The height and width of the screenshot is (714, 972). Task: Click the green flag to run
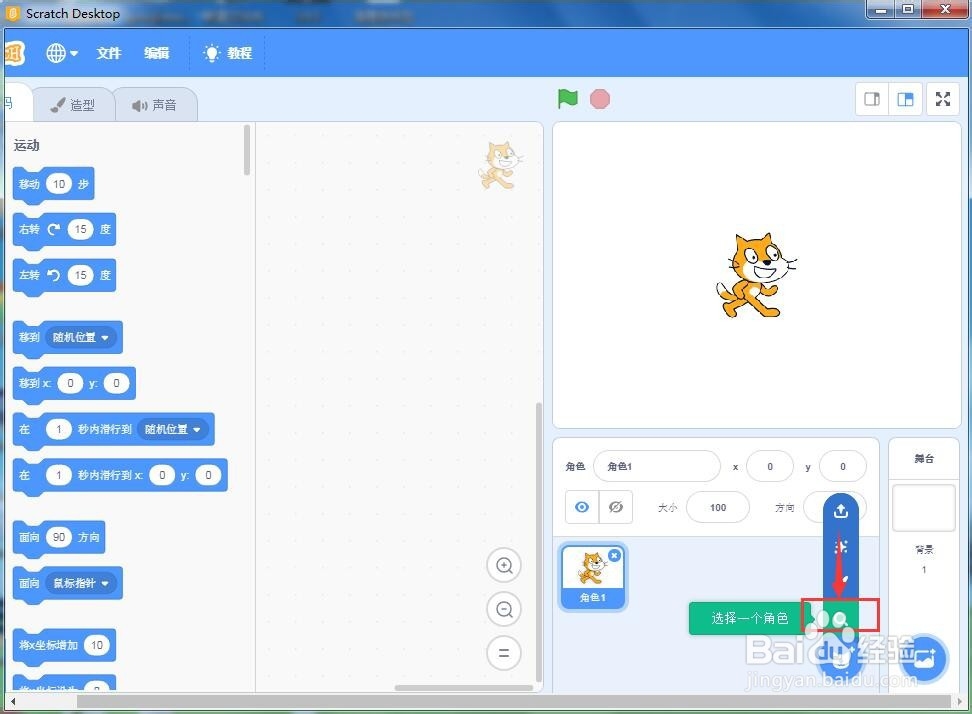[x=567, y=99]
